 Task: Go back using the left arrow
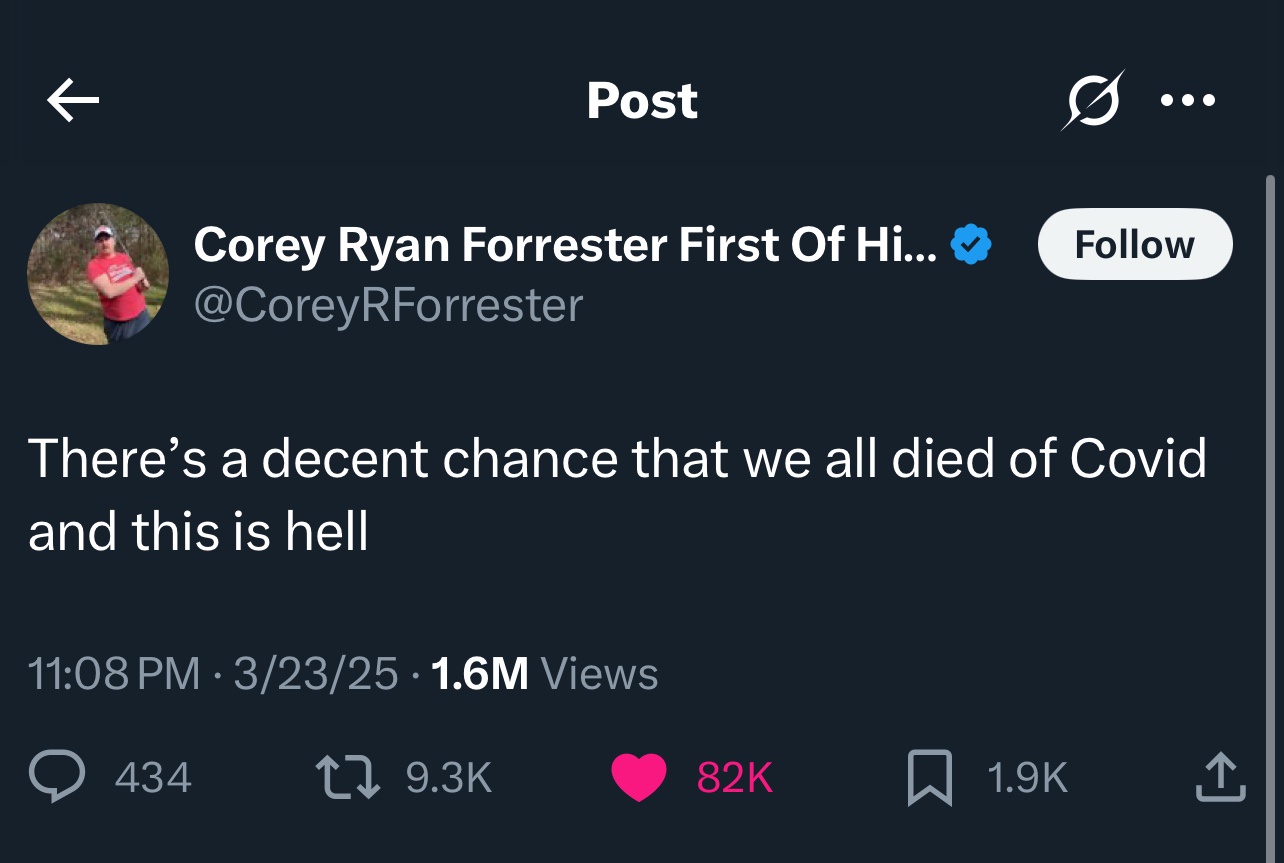click(73, 100)
